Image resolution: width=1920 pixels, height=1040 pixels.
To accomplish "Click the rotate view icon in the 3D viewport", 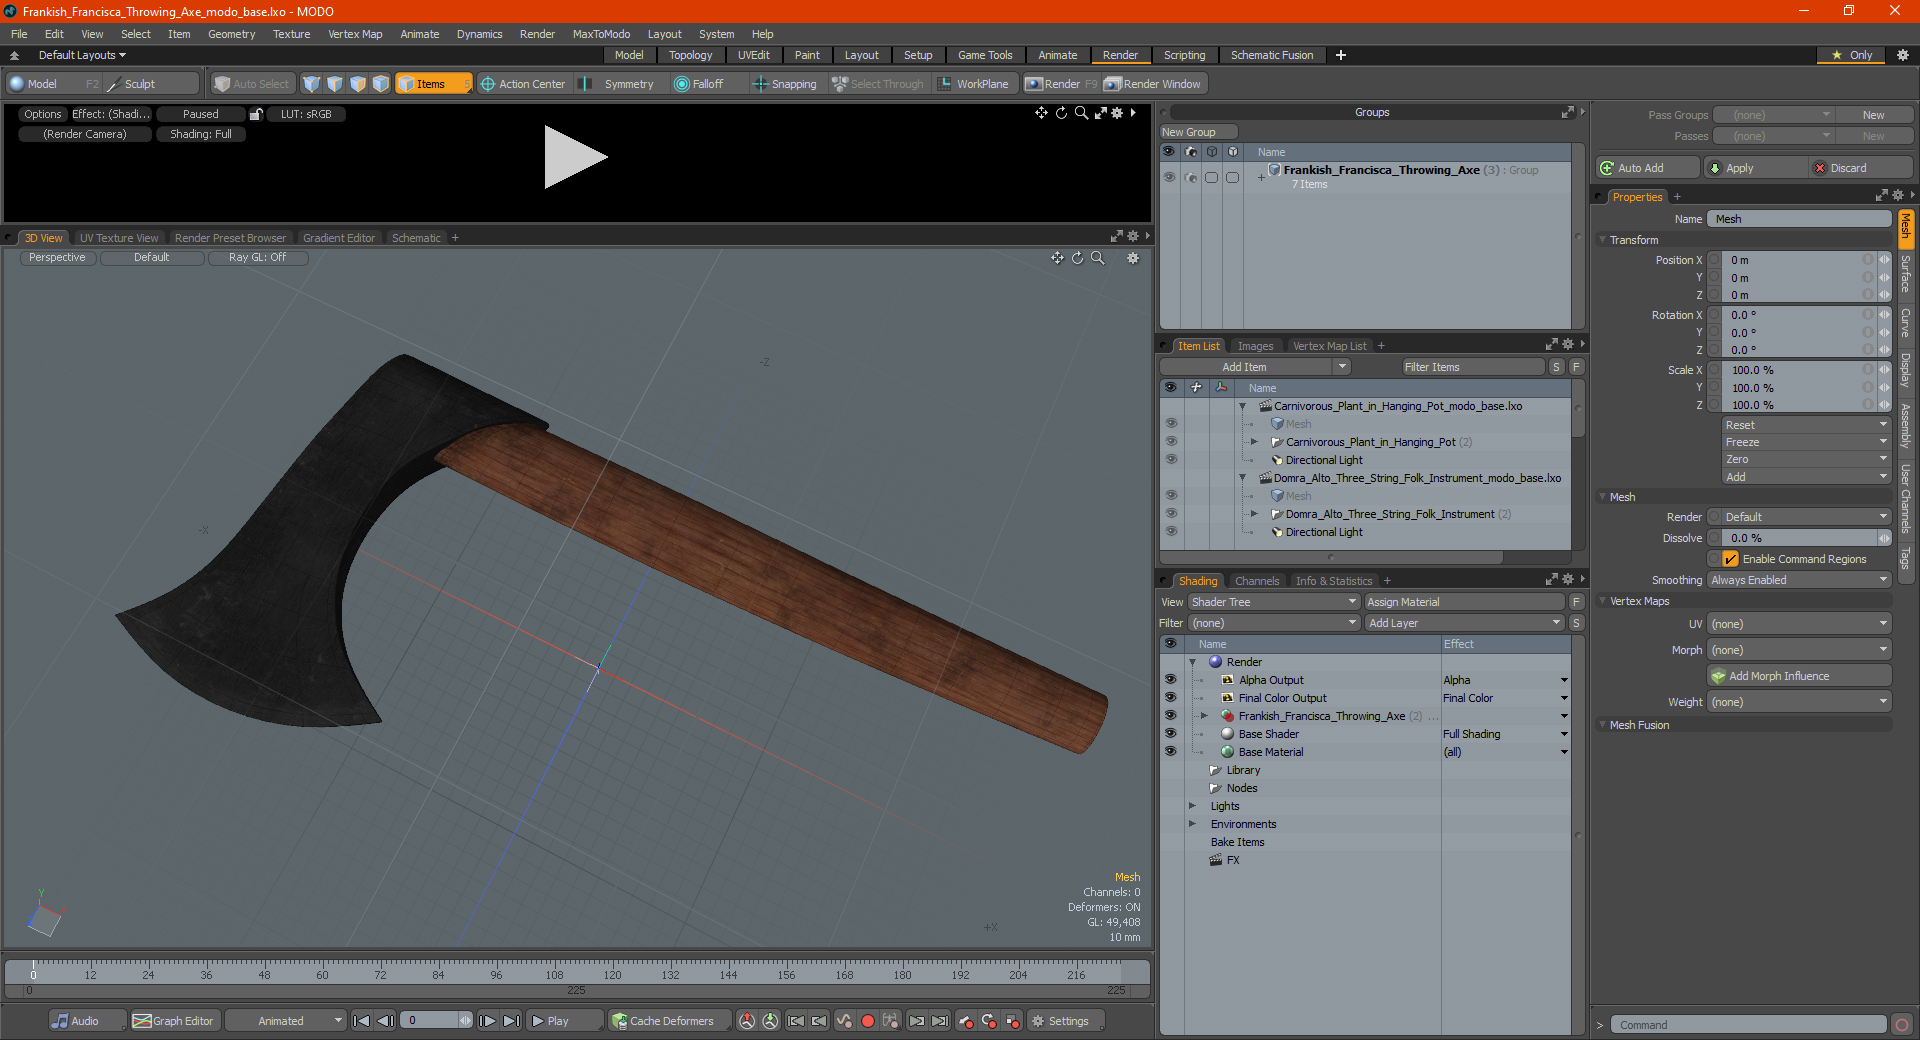I will click(1077, 258).
